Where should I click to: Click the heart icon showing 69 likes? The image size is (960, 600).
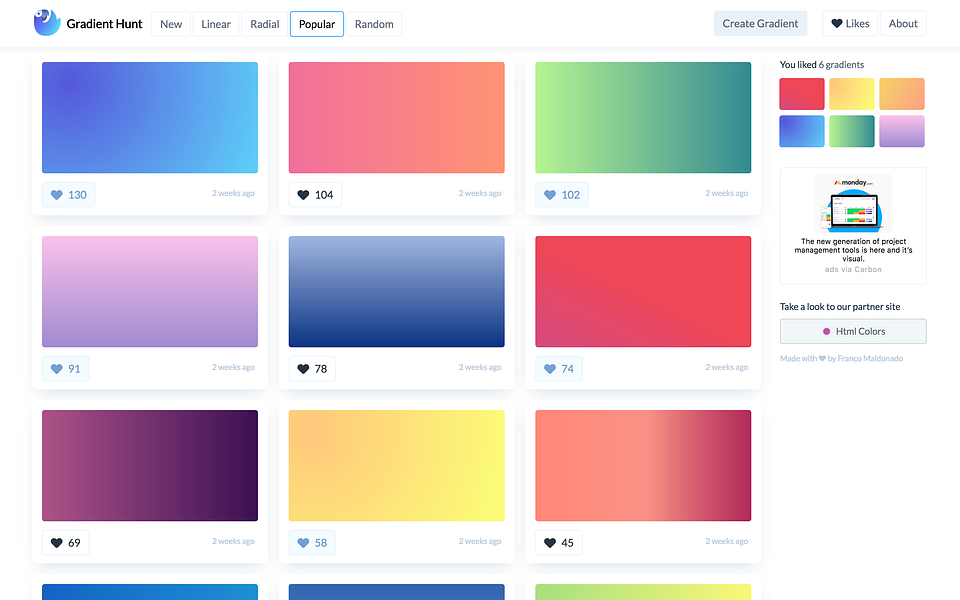[56, 542]
